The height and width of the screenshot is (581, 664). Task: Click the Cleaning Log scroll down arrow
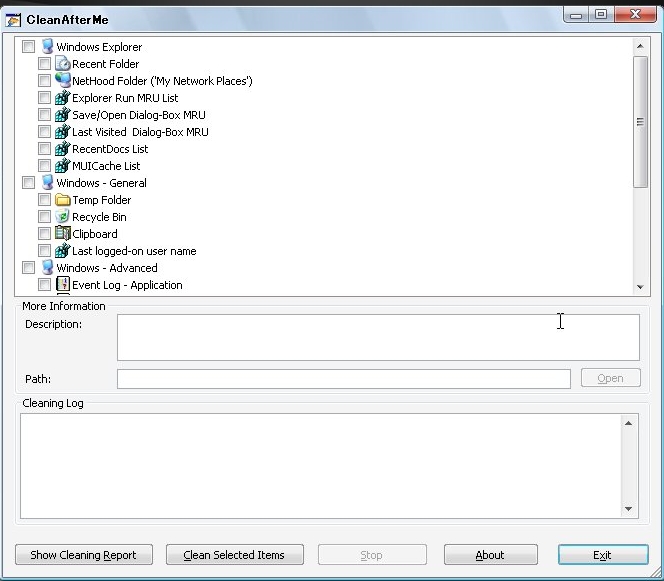click(x=629, y=509)
